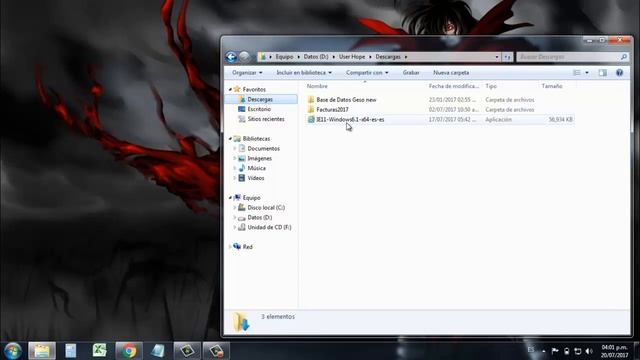
Task: Click the File Explorer taskbar button
Action: click(42, 351)
